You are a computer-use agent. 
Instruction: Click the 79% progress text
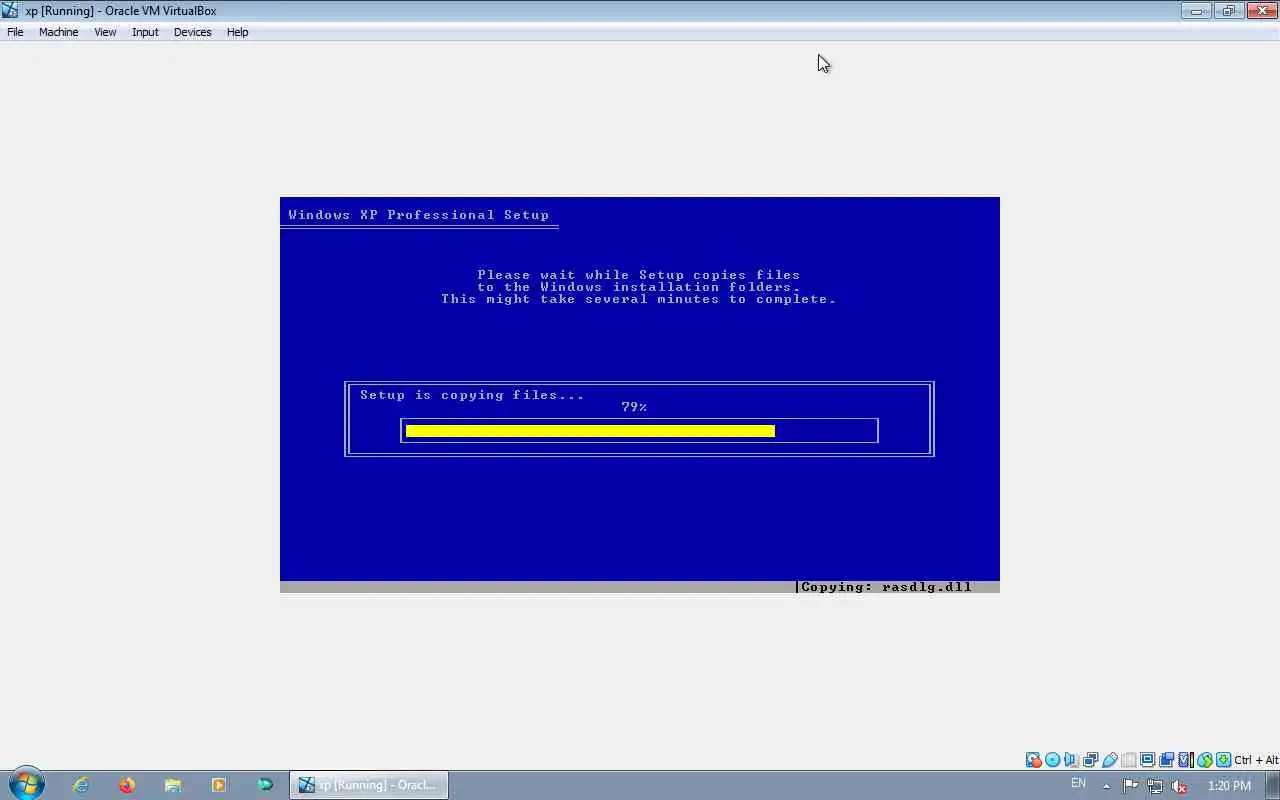click(634, 407)
